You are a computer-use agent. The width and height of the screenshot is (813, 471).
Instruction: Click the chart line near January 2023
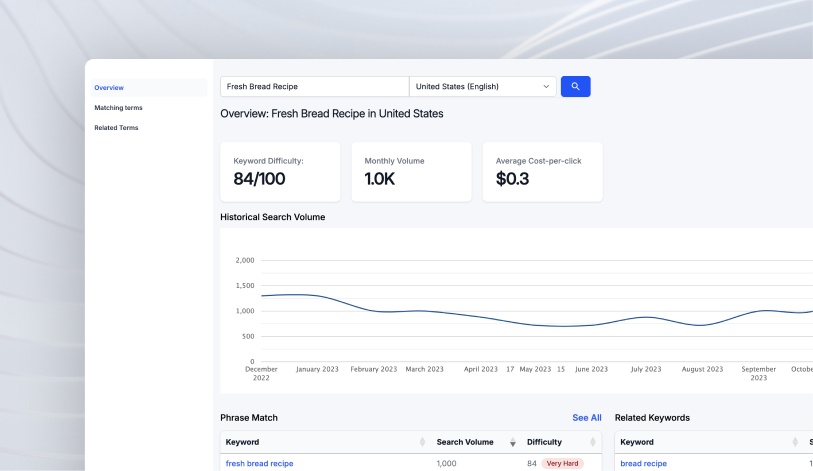[316, 296]
